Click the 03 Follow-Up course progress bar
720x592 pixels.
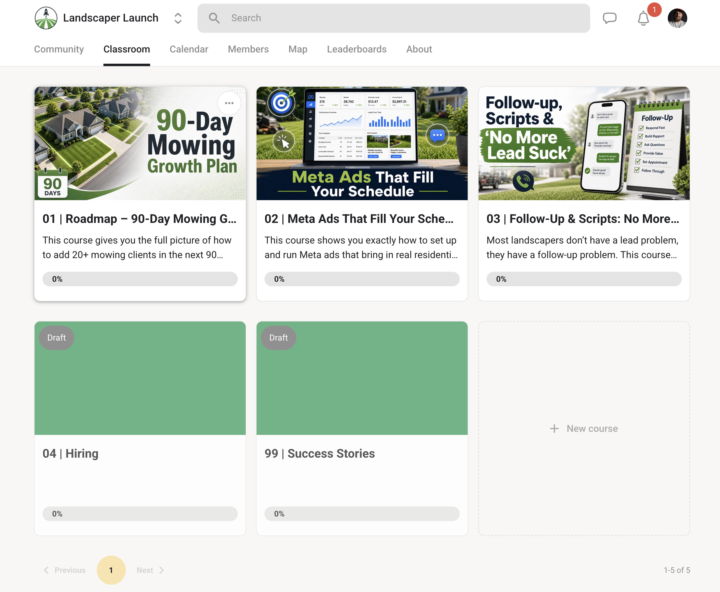pos(584,279)
